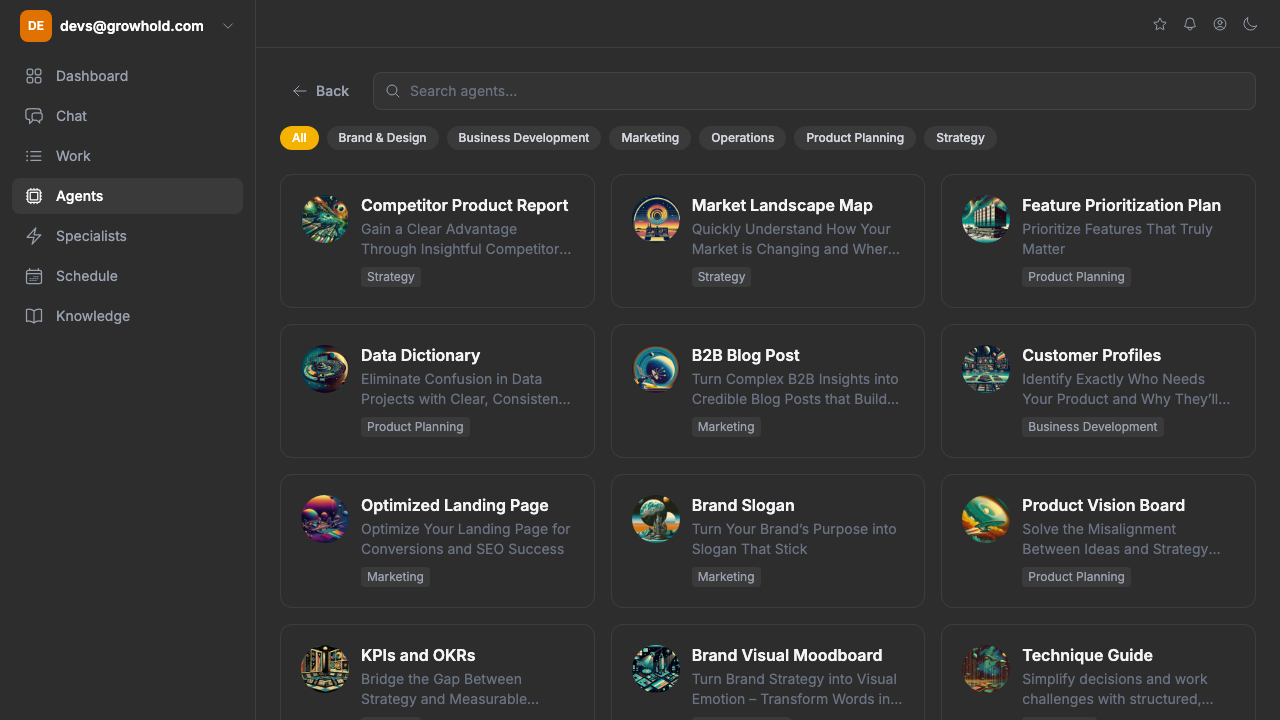Viewport: 1280px width, 720px height.
Task: Click the Back button
Action: 320,91
